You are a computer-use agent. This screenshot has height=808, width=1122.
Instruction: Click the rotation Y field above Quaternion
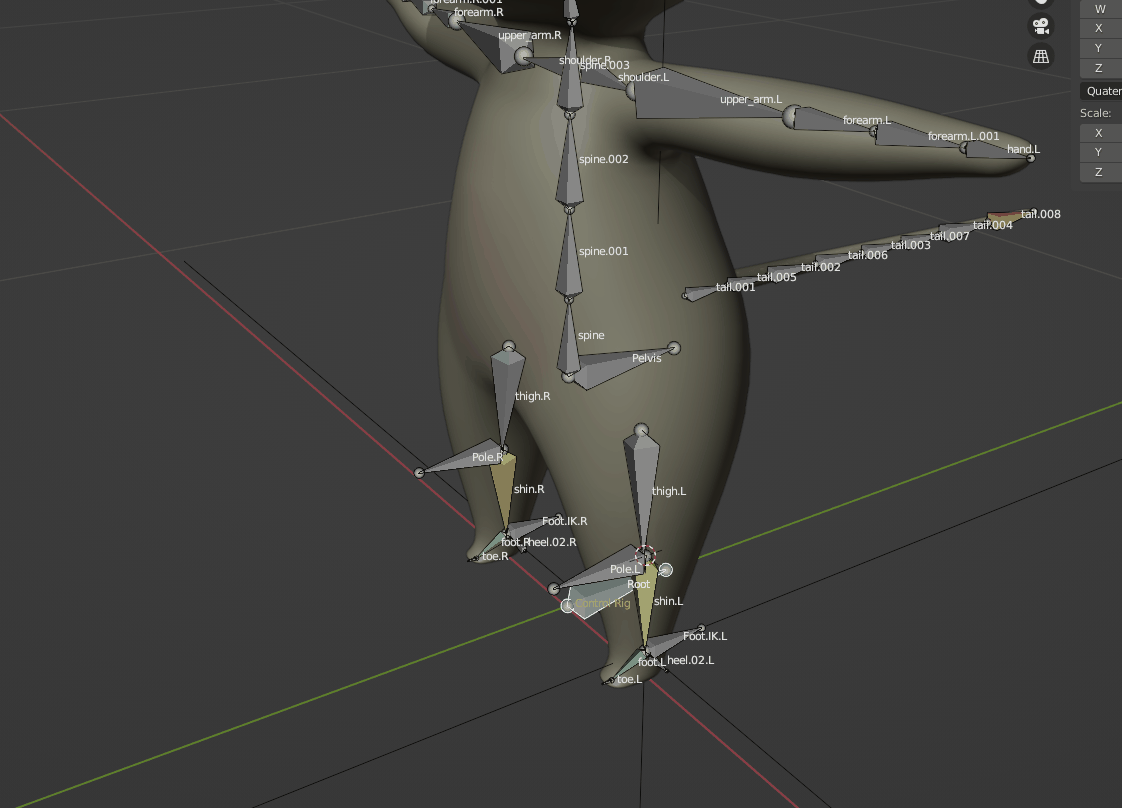[1101, 48]
